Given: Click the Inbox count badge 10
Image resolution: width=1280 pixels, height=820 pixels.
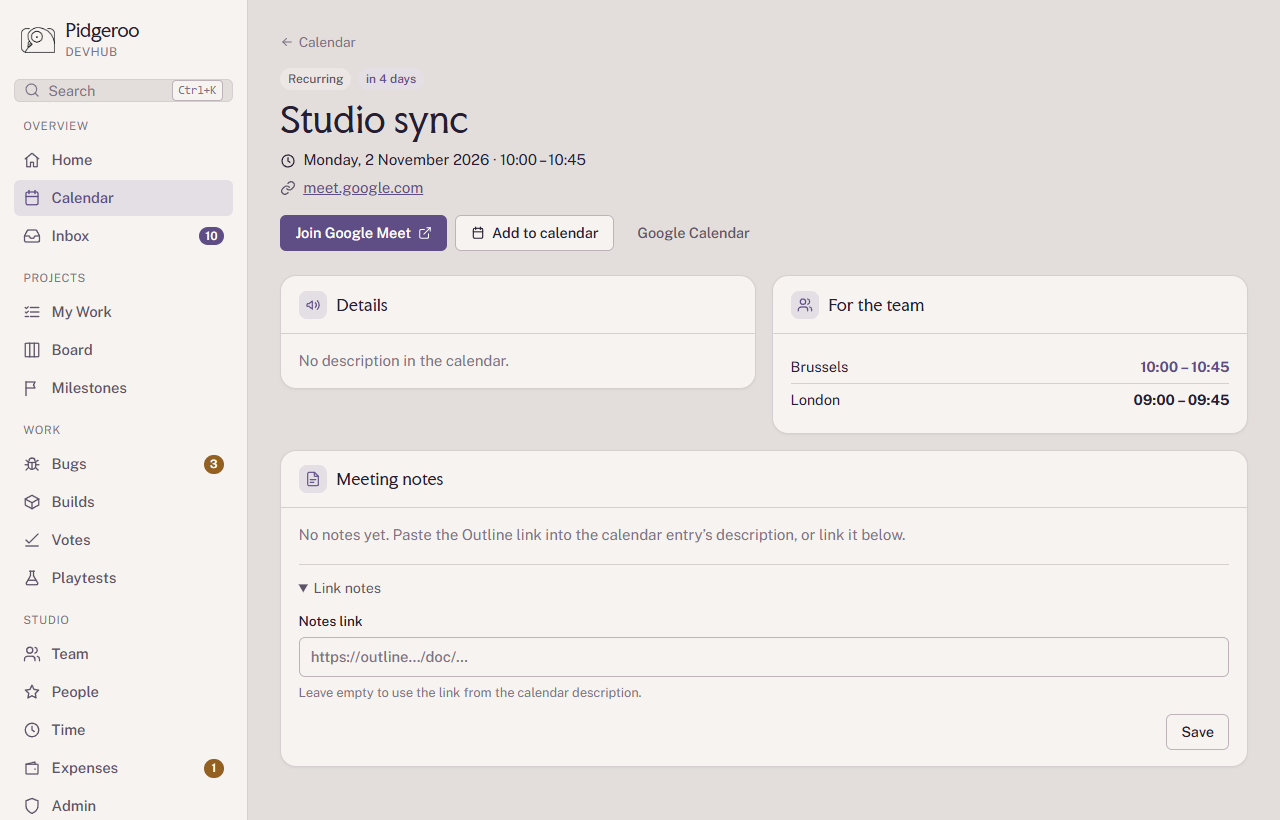Looking at the screenshot, I should [x=211, y=236].
